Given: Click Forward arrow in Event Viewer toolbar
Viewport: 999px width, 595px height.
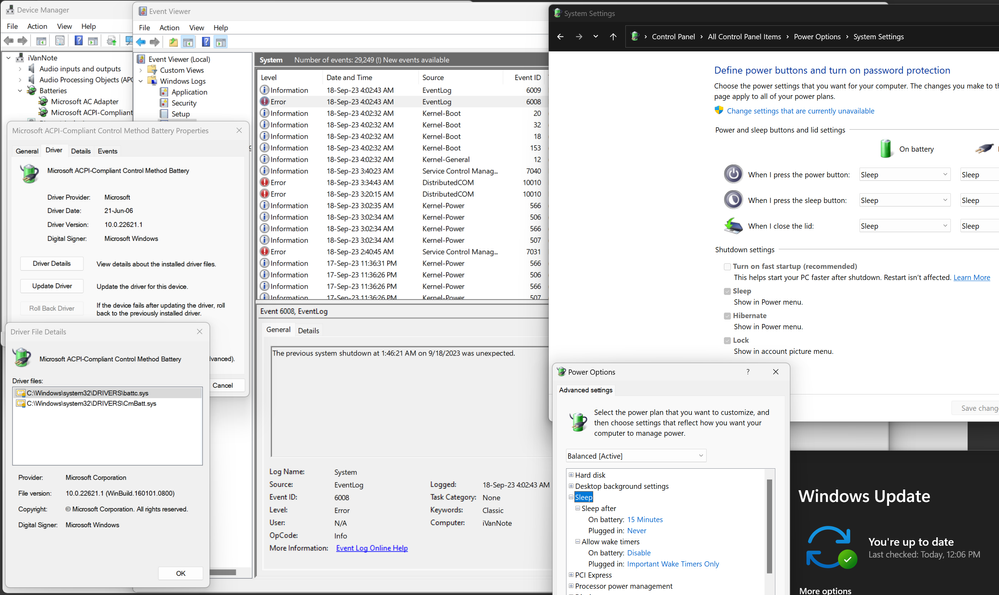Looking at the screenshot, I should pos(154,42).
